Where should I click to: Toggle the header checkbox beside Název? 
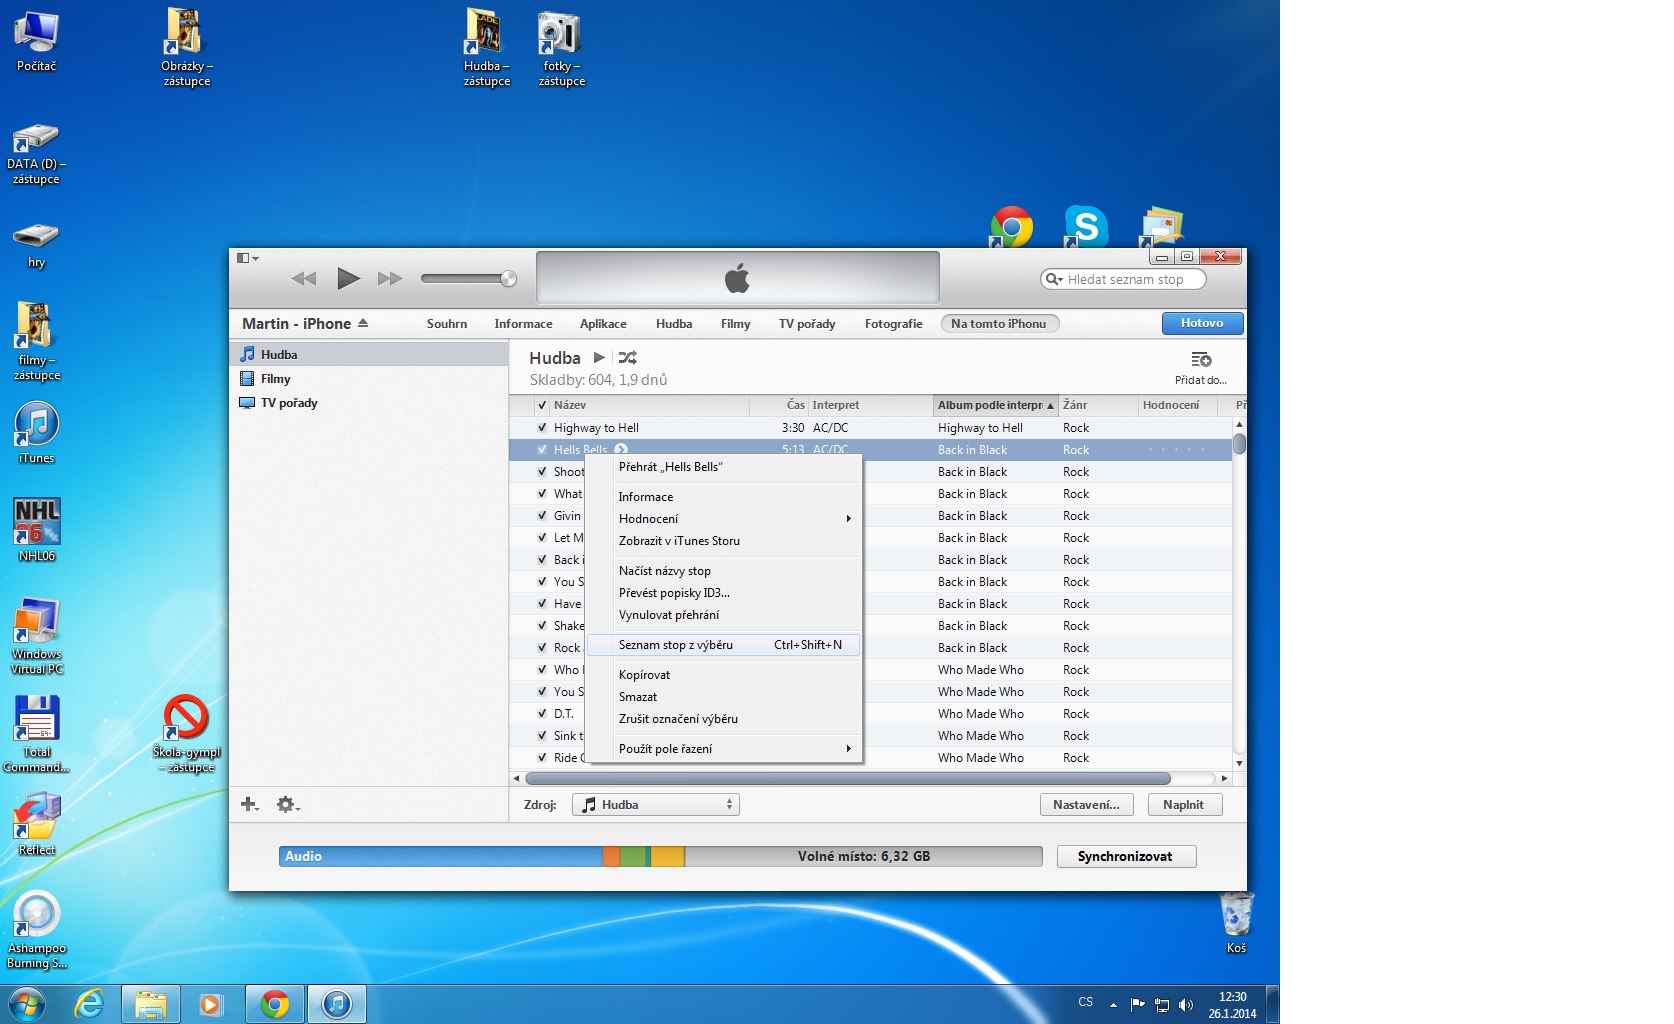pos(542,405)
